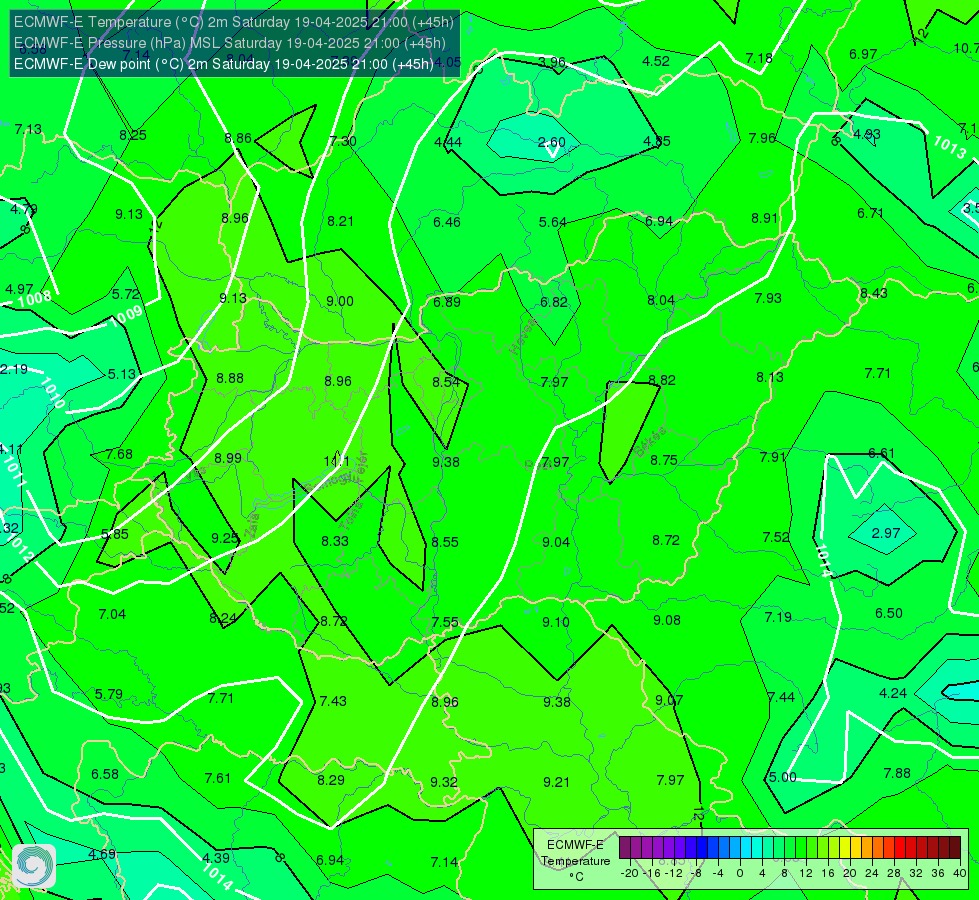Click the 8.91 grid value
979x900 pixels.
[764, 218]
